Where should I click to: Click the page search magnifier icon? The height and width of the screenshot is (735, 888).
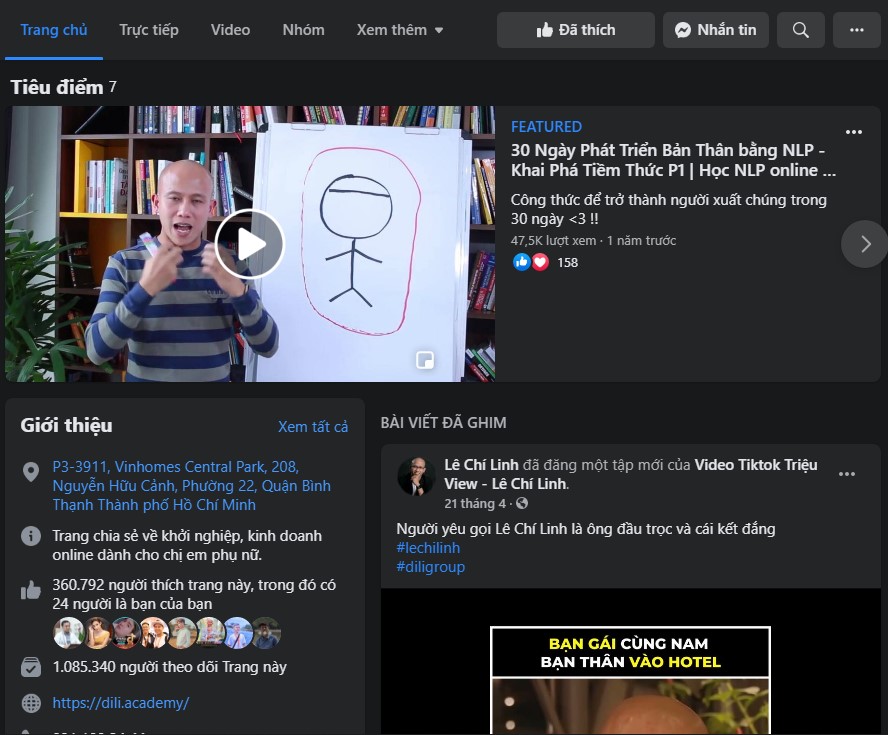(800, 30)
